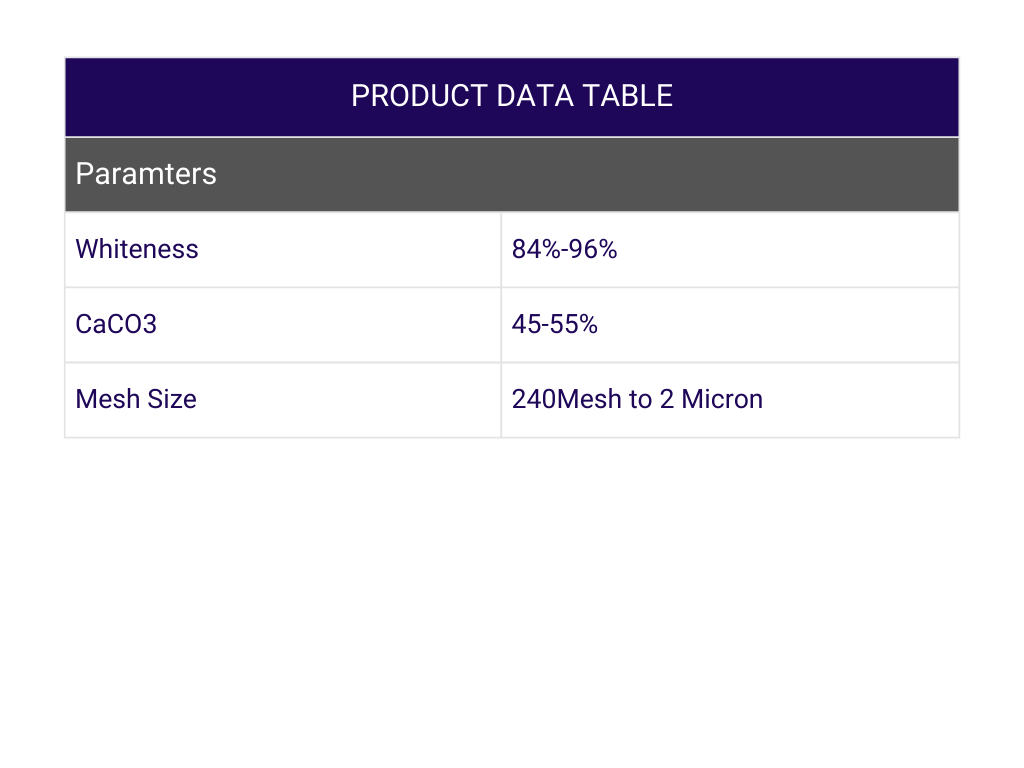1024x768 pixels.
Task: Click the digit 2 before Micron
Action: click(x=667, y=399)
